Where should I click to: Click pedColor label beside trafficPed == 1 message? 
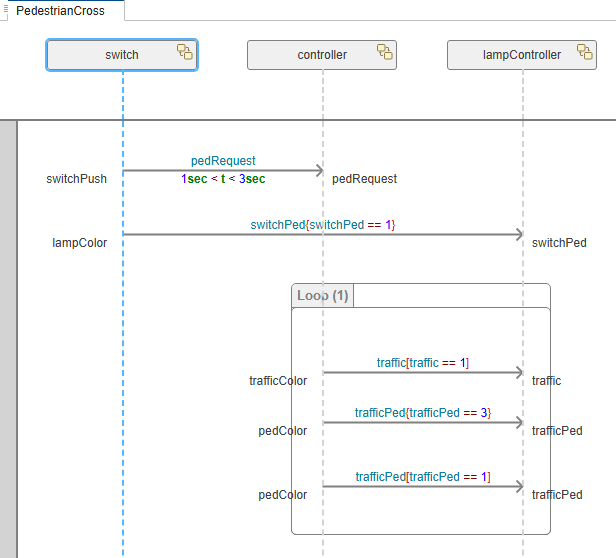(x=283, y=495)
